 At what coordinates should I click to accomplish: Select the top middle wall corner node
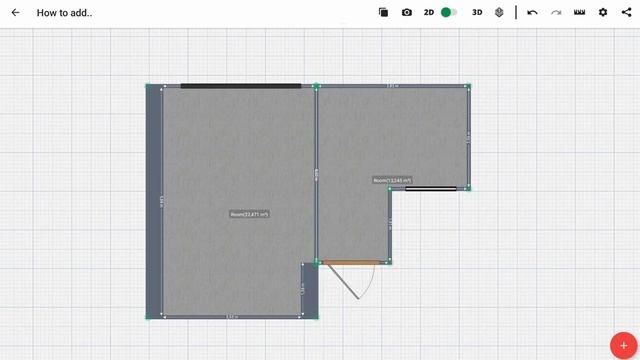(x=316, y=86)
